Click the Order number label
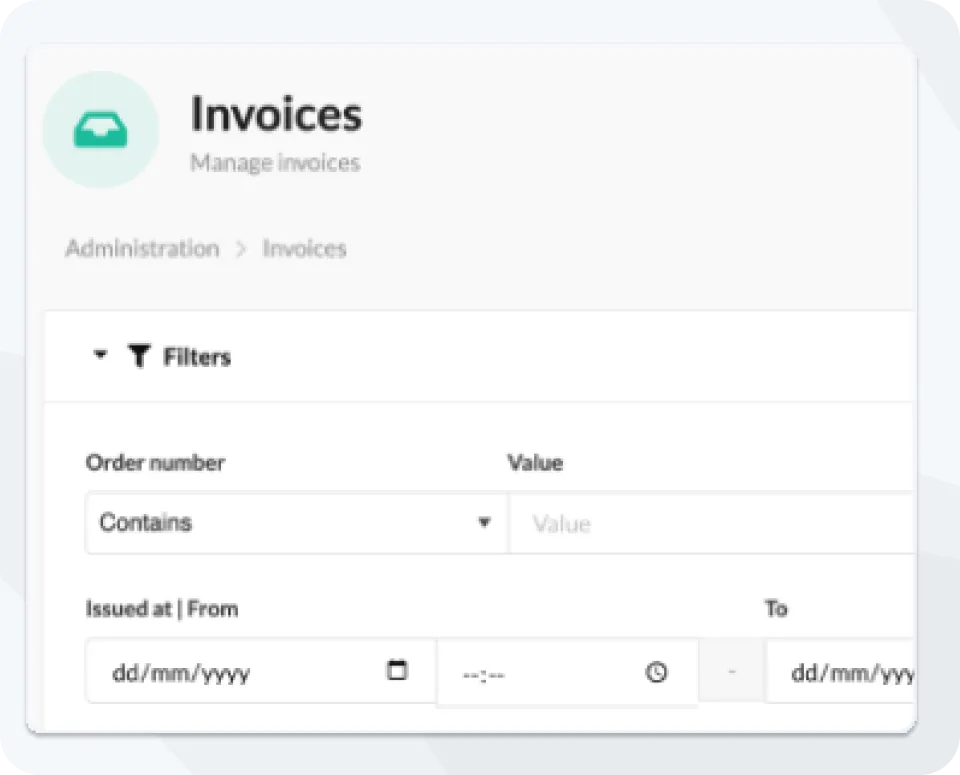The width and height of the screenshot is (960, 775). [155, 463]
